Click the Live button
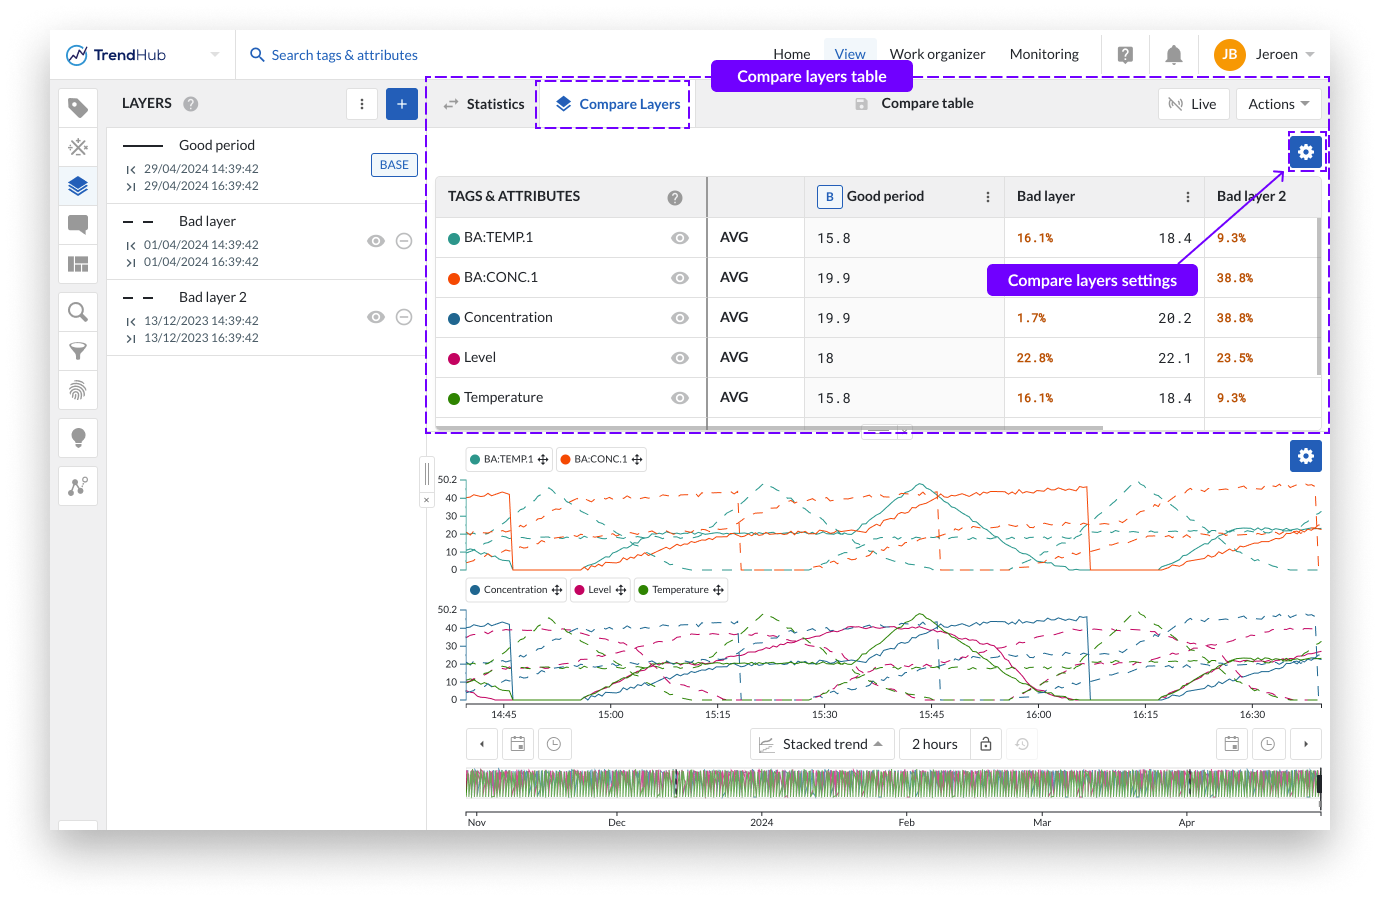Image resolution: width=1380 pixels, height=900 pixels. (x=1193, y=104)
